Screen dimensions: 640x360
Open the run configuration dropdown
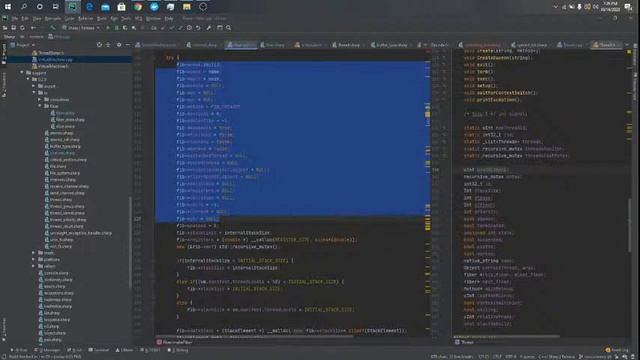[81, 28]
